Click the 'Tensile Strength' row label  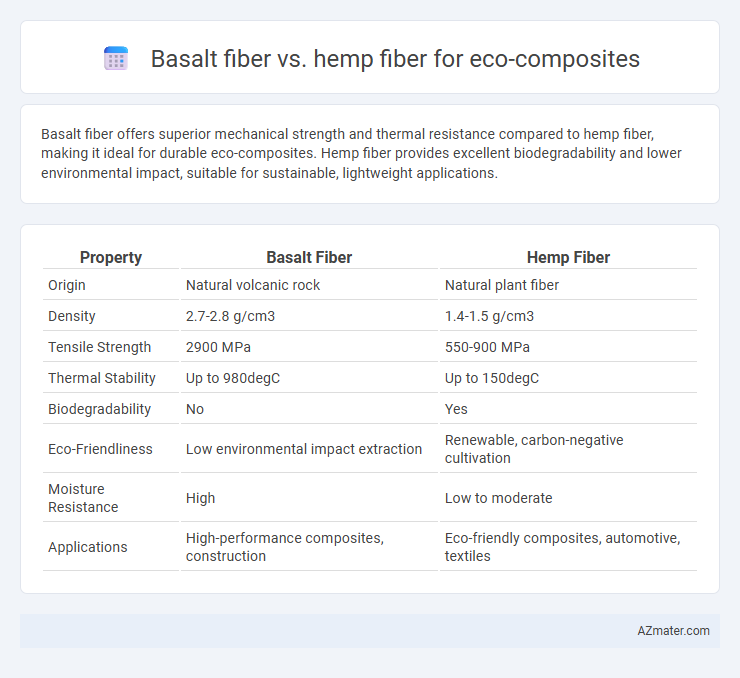pos(100,347)
